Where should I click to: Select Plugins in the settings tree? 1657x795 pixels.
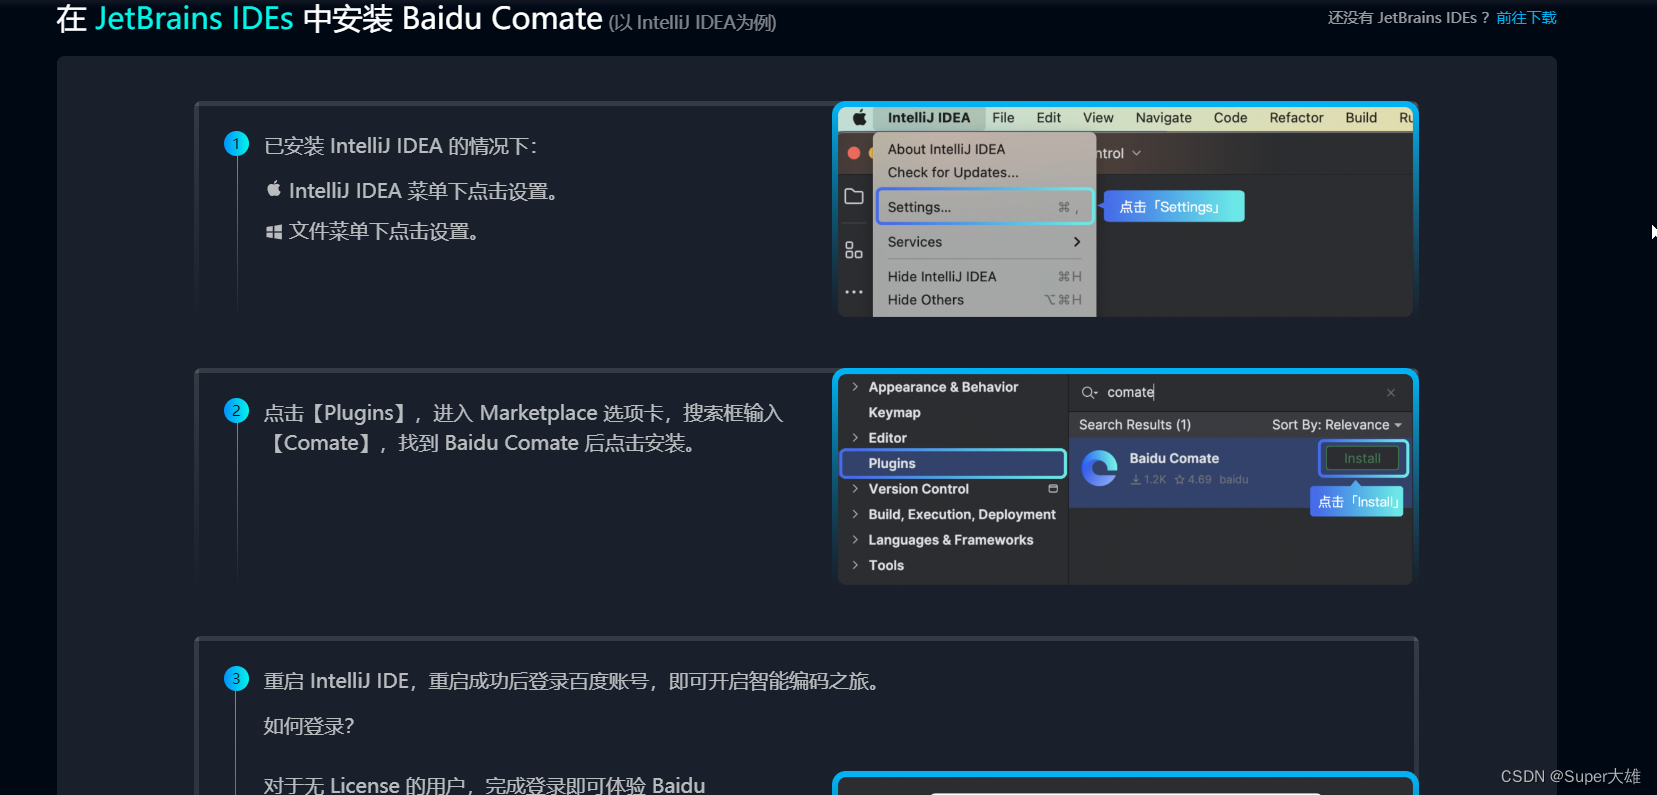[954, 463]
